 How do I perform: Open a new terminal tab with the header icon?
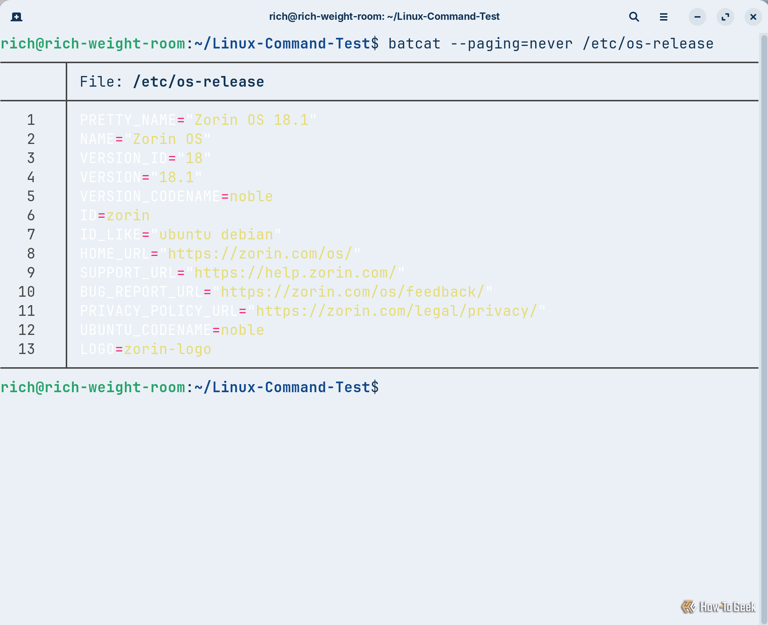click(x=16, y=17)
